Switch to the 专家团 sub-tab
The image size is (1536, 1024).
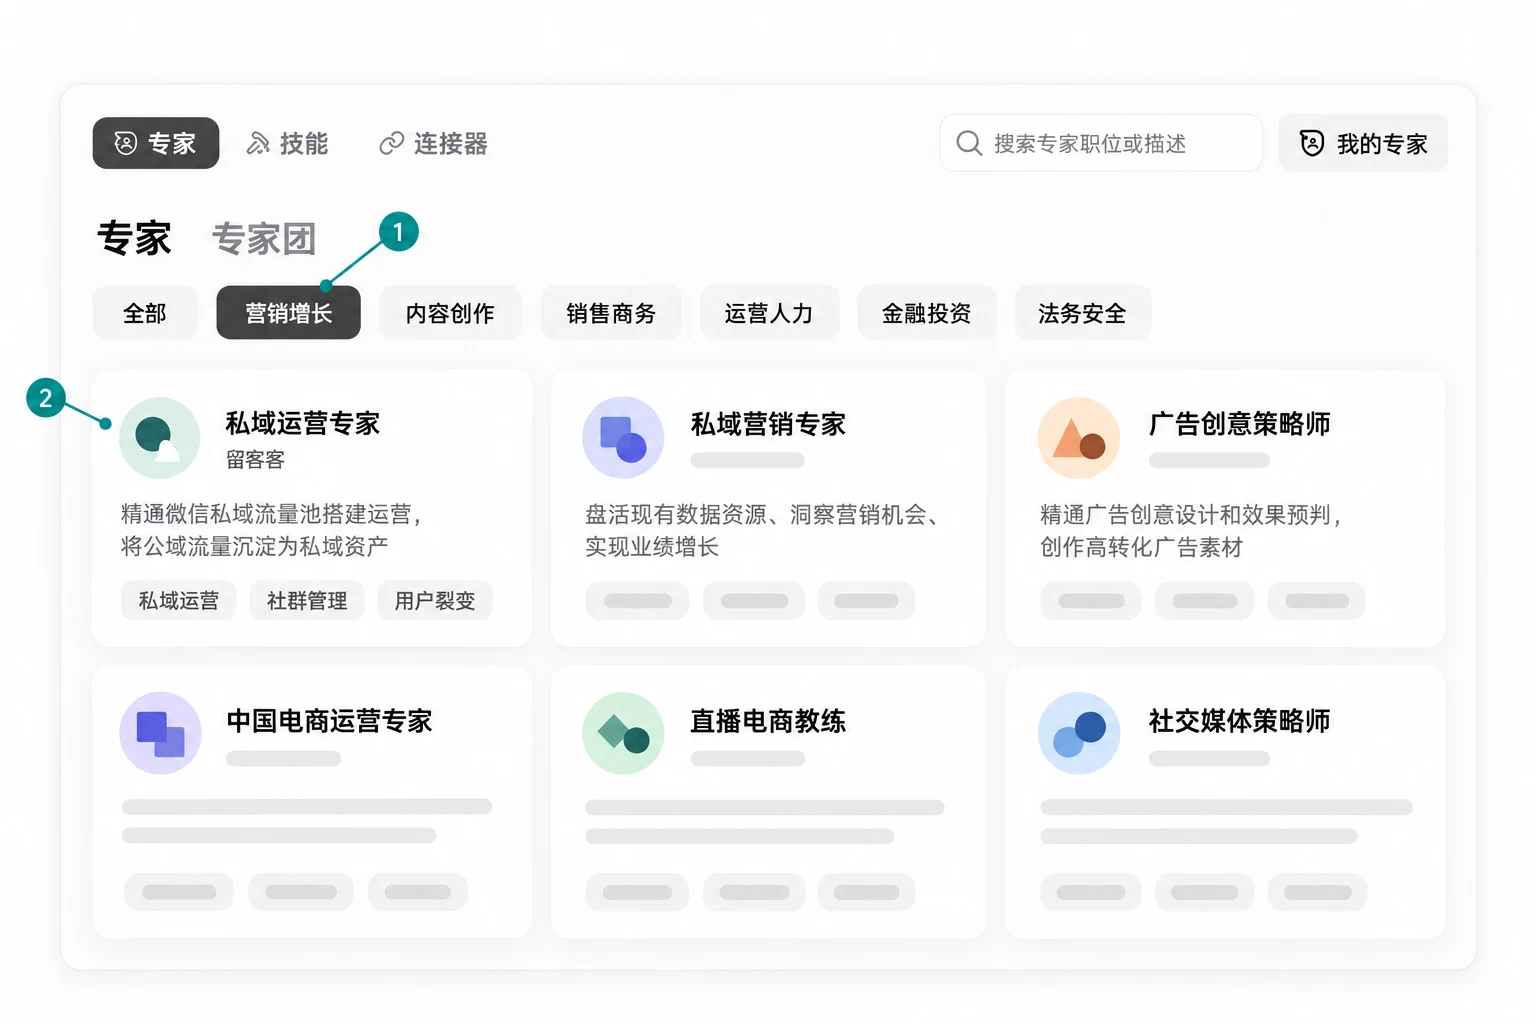[264, 239]
